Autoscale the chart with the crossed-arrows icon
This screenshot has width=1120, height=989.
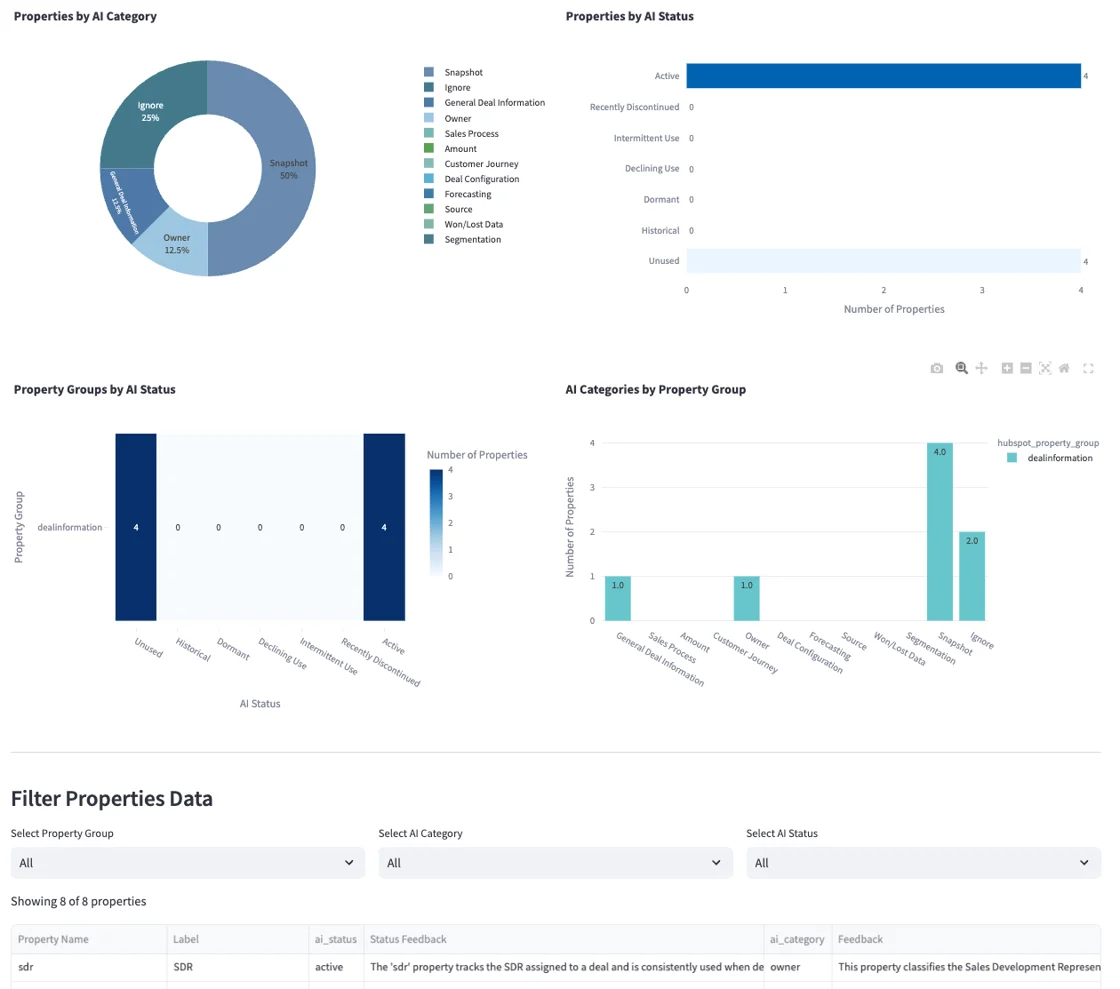[x=1045, y=368]
